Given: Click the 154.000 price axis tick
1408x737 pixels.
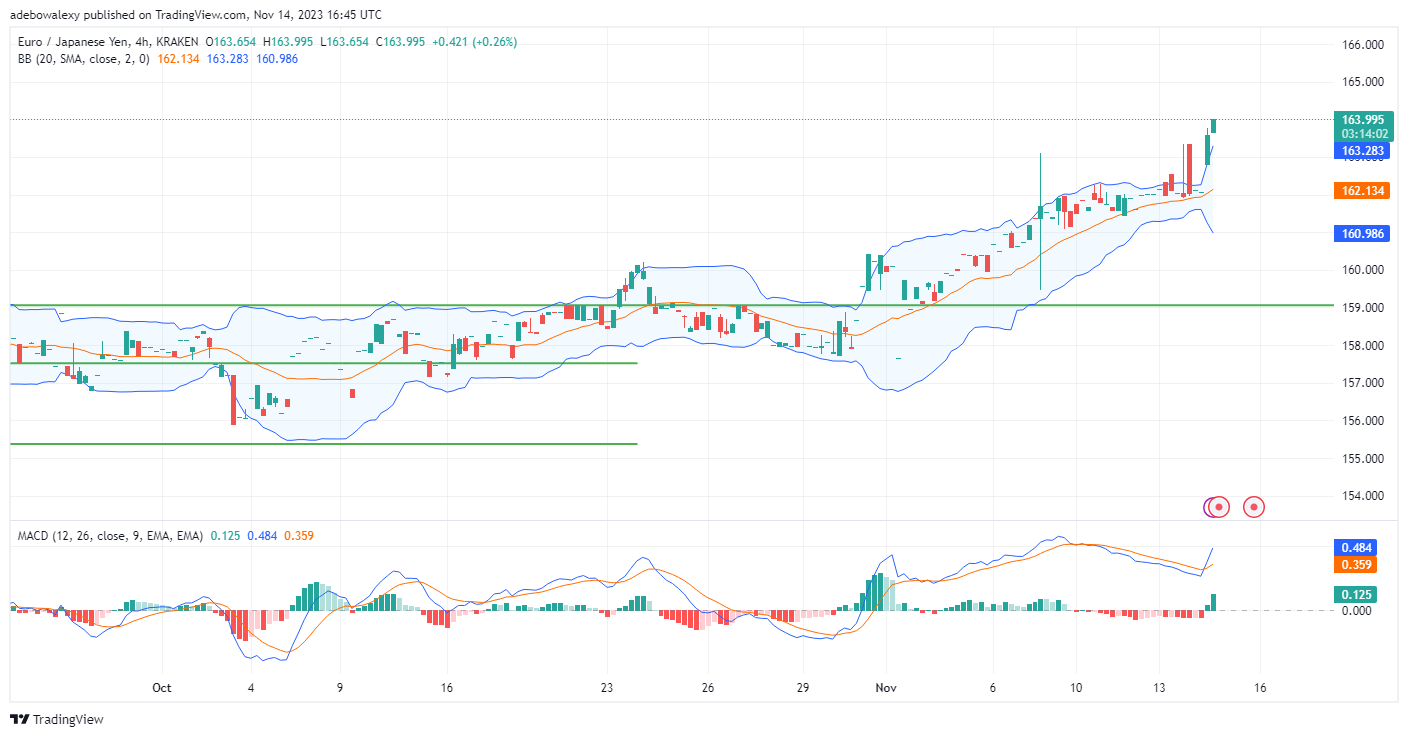Looking at the screenshot, I should [x=1361, y=496].
